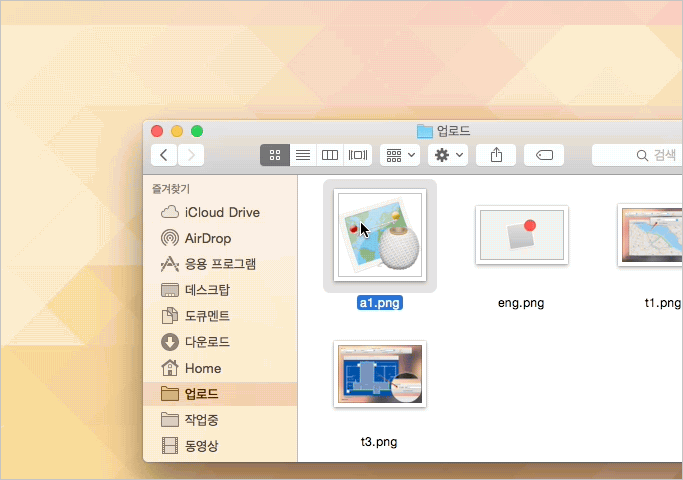683x480 pixels.
Task: Open the item arrangement dropdown
Action: (400, 155)
